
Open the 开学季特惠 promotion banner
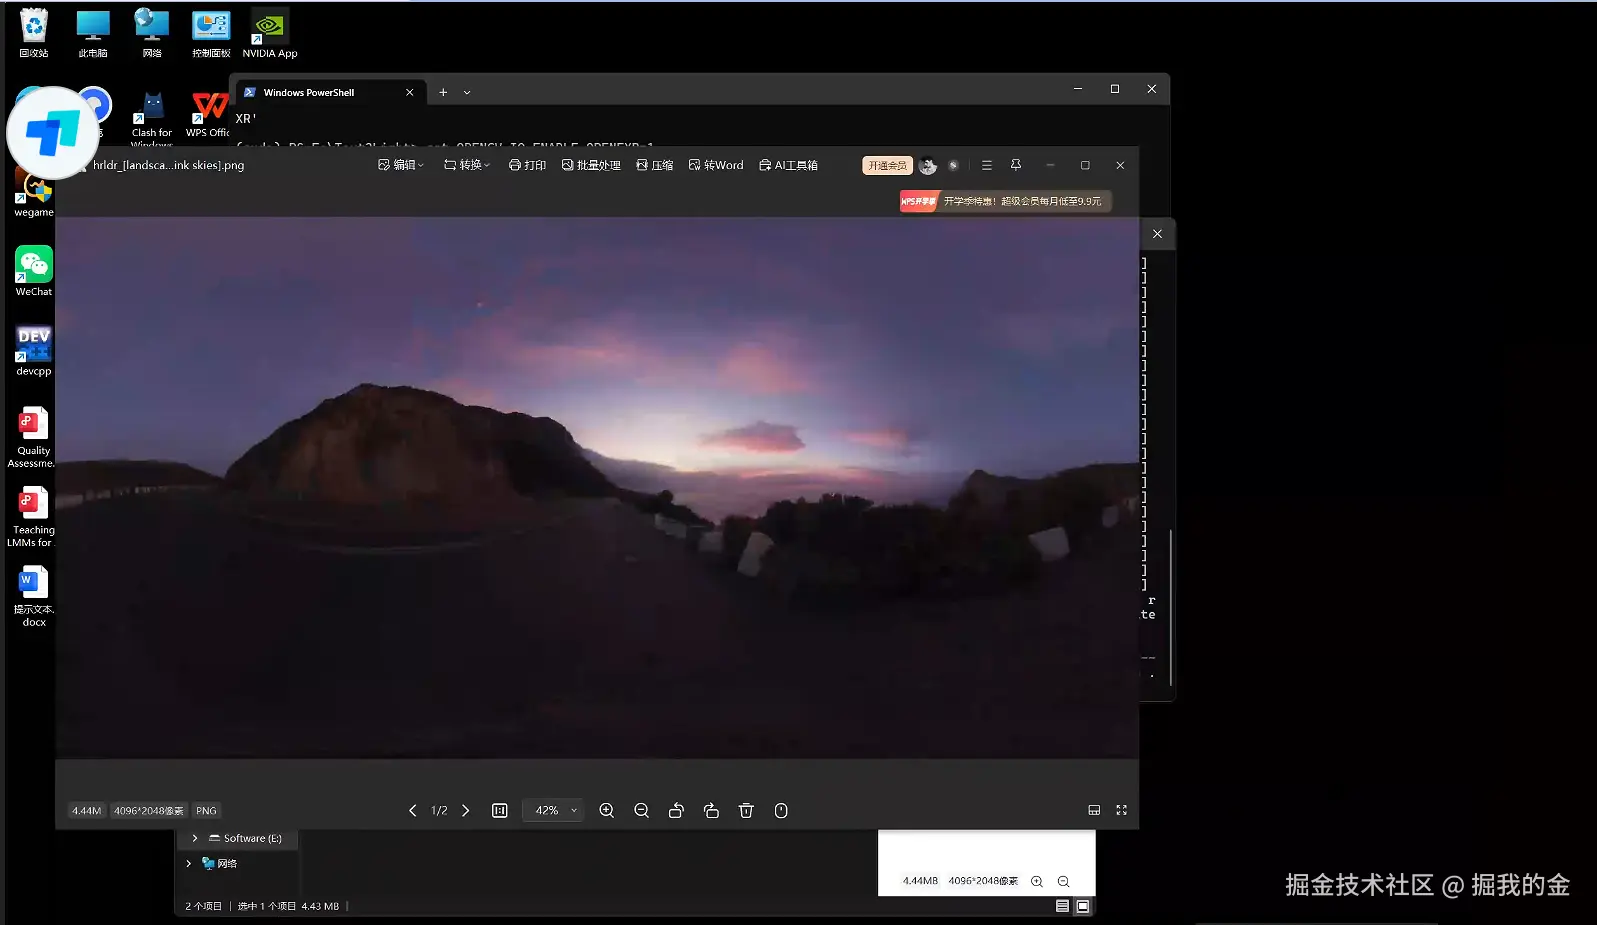(1005, 201)
